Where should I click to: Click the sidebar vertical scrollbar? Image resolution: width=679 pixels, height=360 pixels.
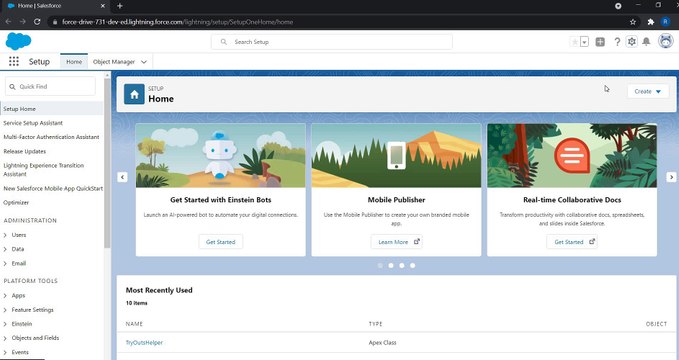(x=107, y=162)
